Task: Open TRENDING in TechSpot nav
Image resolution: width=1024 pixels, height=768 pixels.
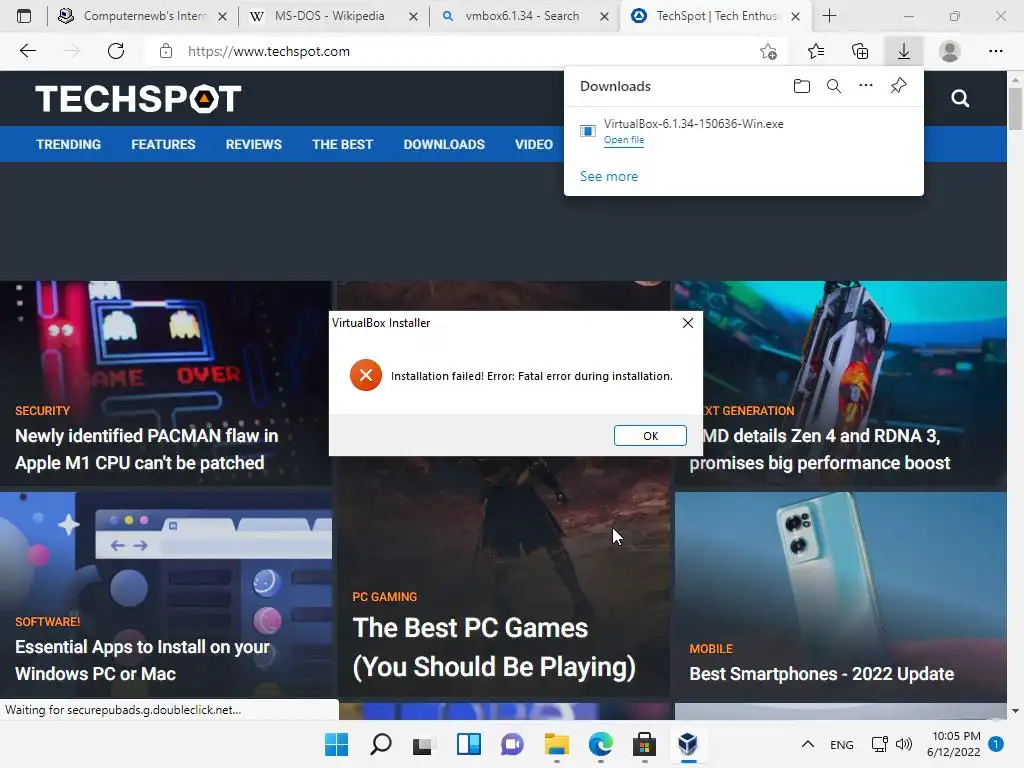Action: tap(69, 144)
